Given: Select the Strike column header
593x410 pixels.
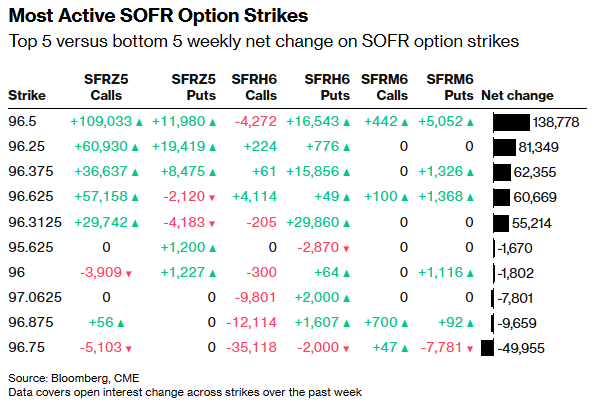Looking at the screenshot, I should tap(27, 95).
